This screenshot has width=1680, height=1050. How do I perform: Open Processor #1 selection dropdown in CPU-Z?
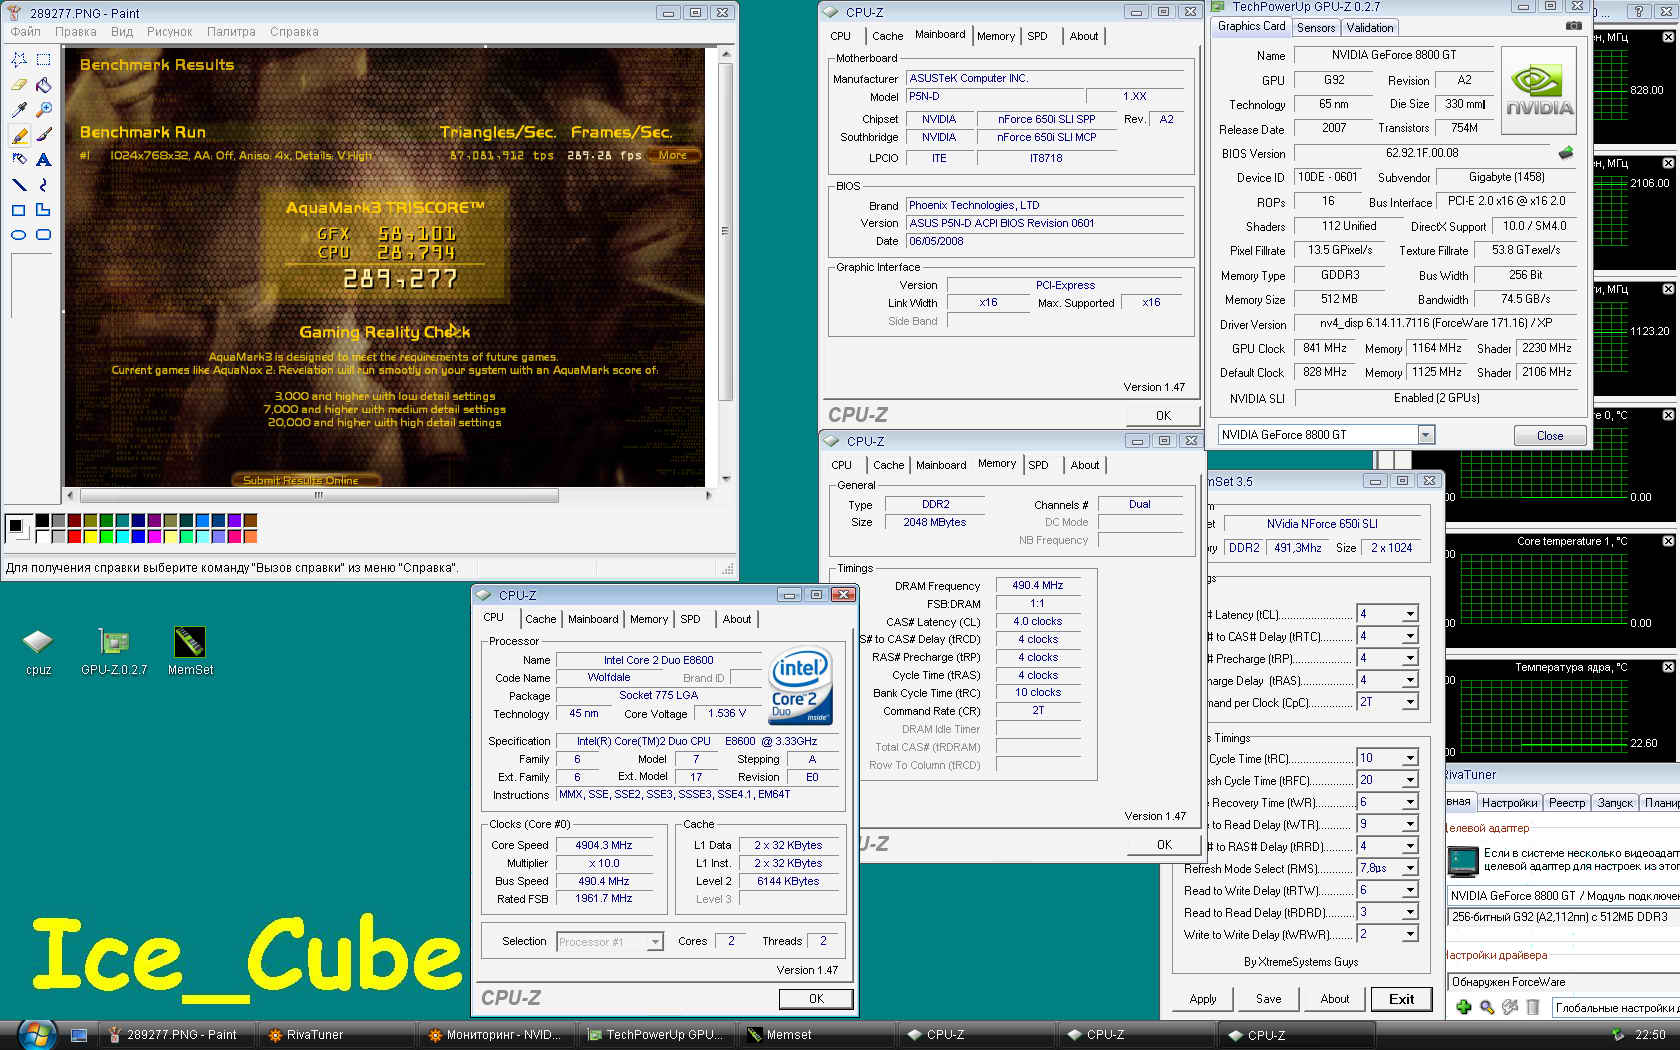coord(655,942)
